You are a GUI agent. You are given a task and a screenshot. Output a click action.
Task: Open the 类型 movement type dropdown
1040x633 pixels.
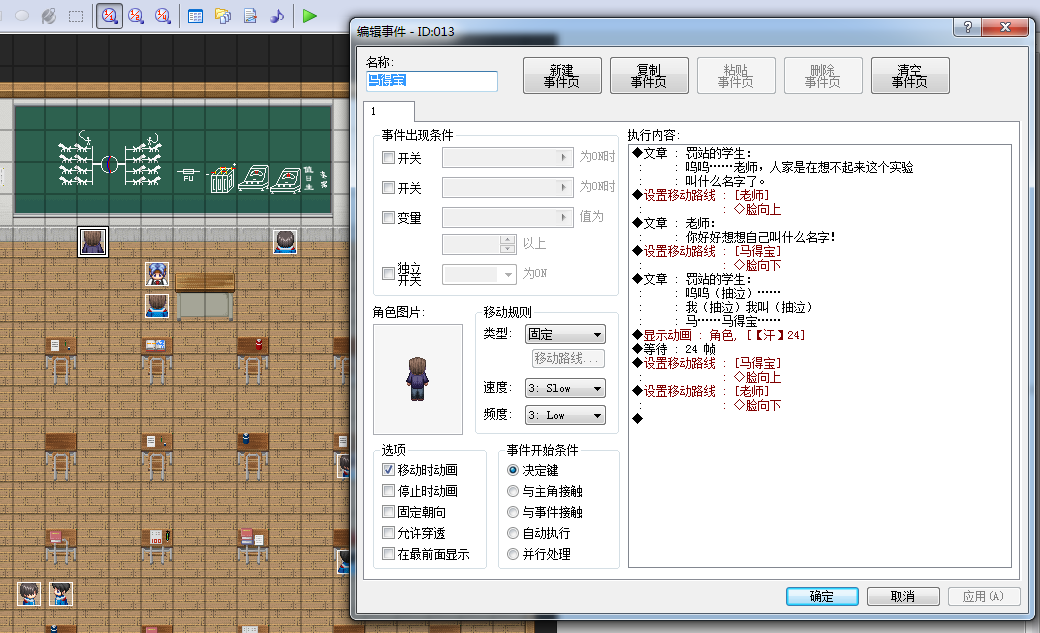(565, 334)
